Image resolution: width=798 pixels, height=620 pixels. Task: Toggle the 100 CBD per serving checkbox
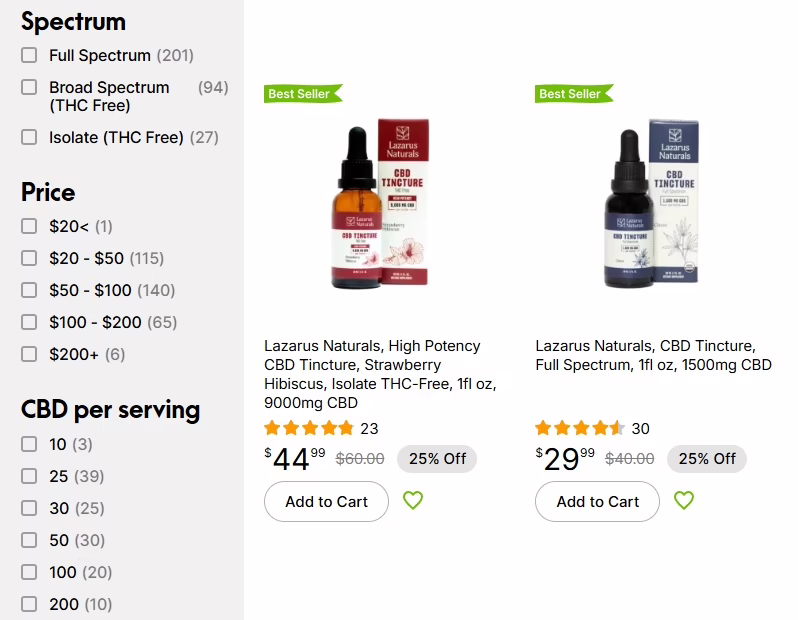click(30, 572)
